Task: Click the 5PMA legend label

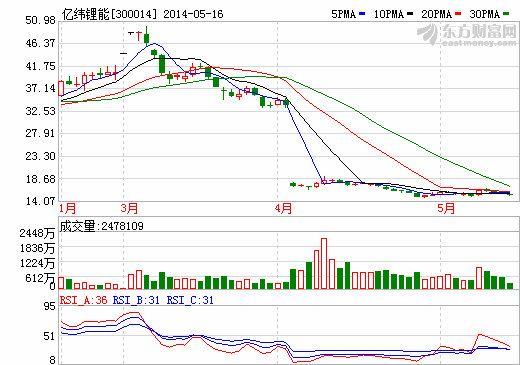Action: 344,14
